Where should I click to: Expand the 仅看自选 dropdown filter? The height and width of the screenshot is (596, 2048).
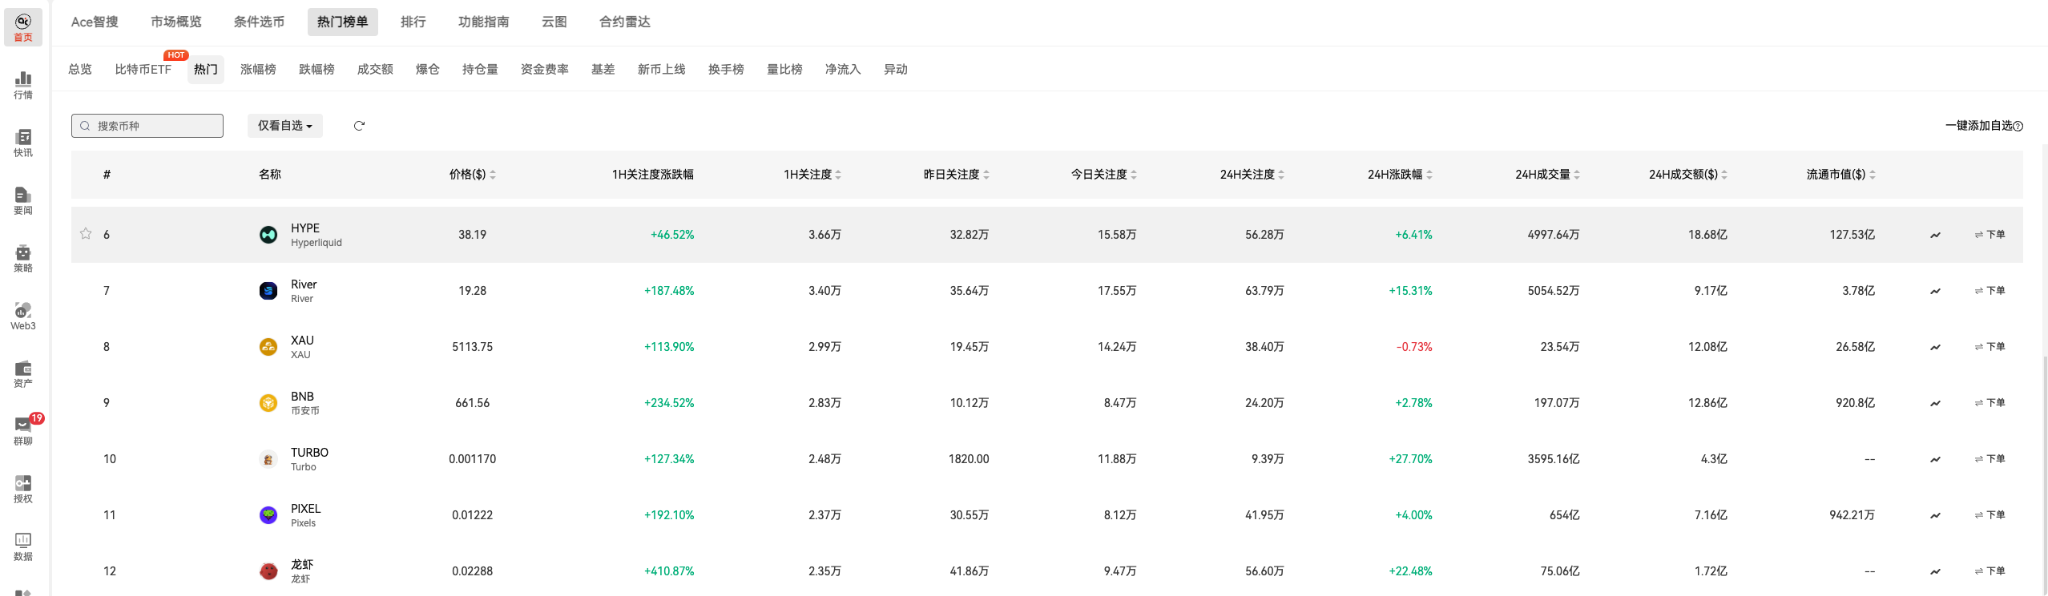click(x=285, y=126)
